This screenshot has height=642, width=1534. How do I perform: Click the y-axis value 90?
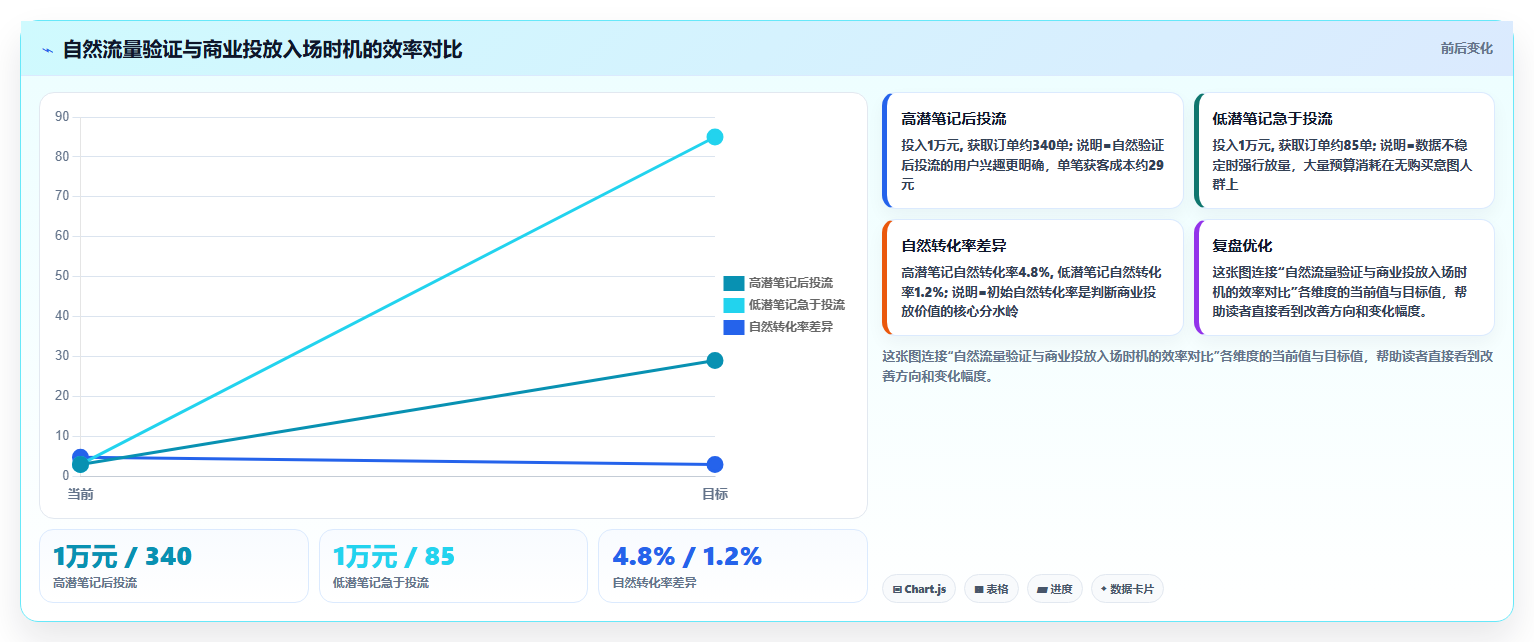tap(62, 117)
